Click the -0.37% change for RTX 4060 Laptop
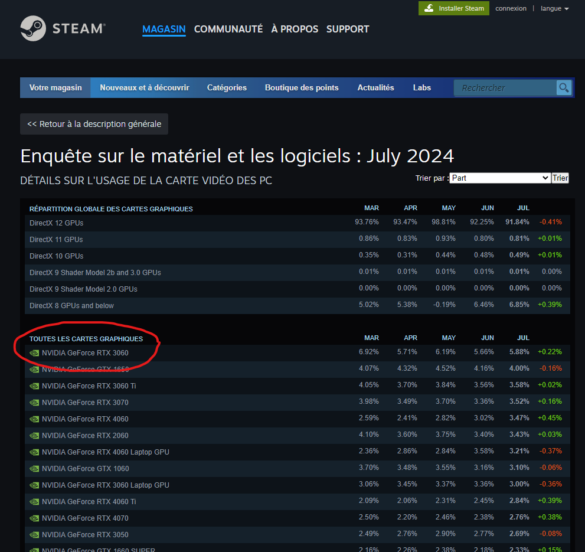The height and width of the screenshot is (552, 585). click(550, 451)
